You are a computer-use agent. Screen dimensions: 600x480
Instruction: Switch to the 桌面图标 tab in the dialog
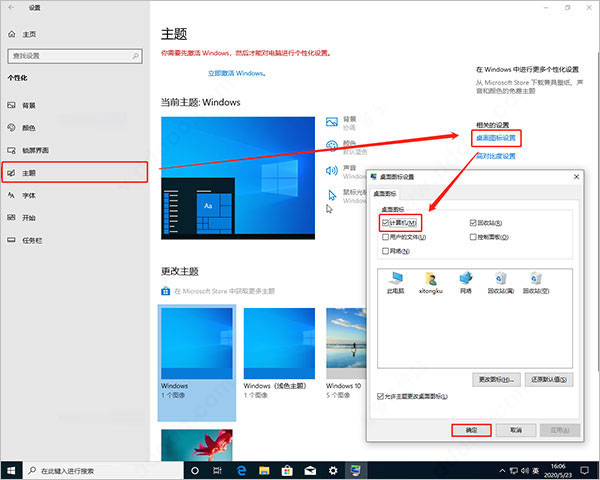tap(385, 194)
